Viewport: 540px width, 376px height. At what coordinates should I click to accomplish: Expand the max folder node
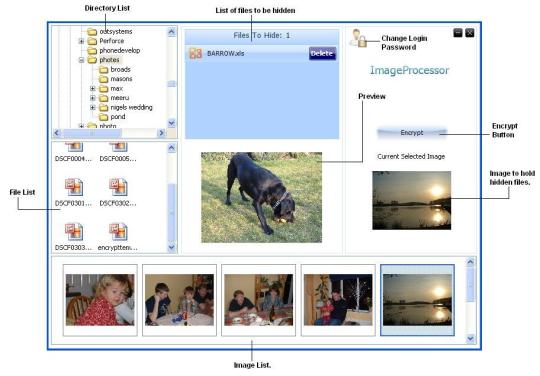93,89
